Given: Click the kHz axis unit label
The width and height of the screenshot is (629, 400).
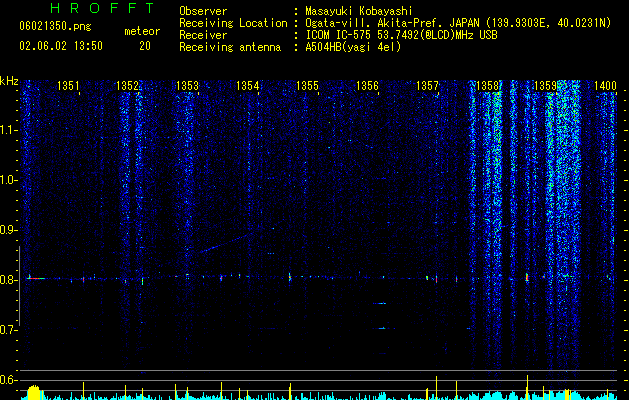Looking at the screenshot, I should 9,81.
